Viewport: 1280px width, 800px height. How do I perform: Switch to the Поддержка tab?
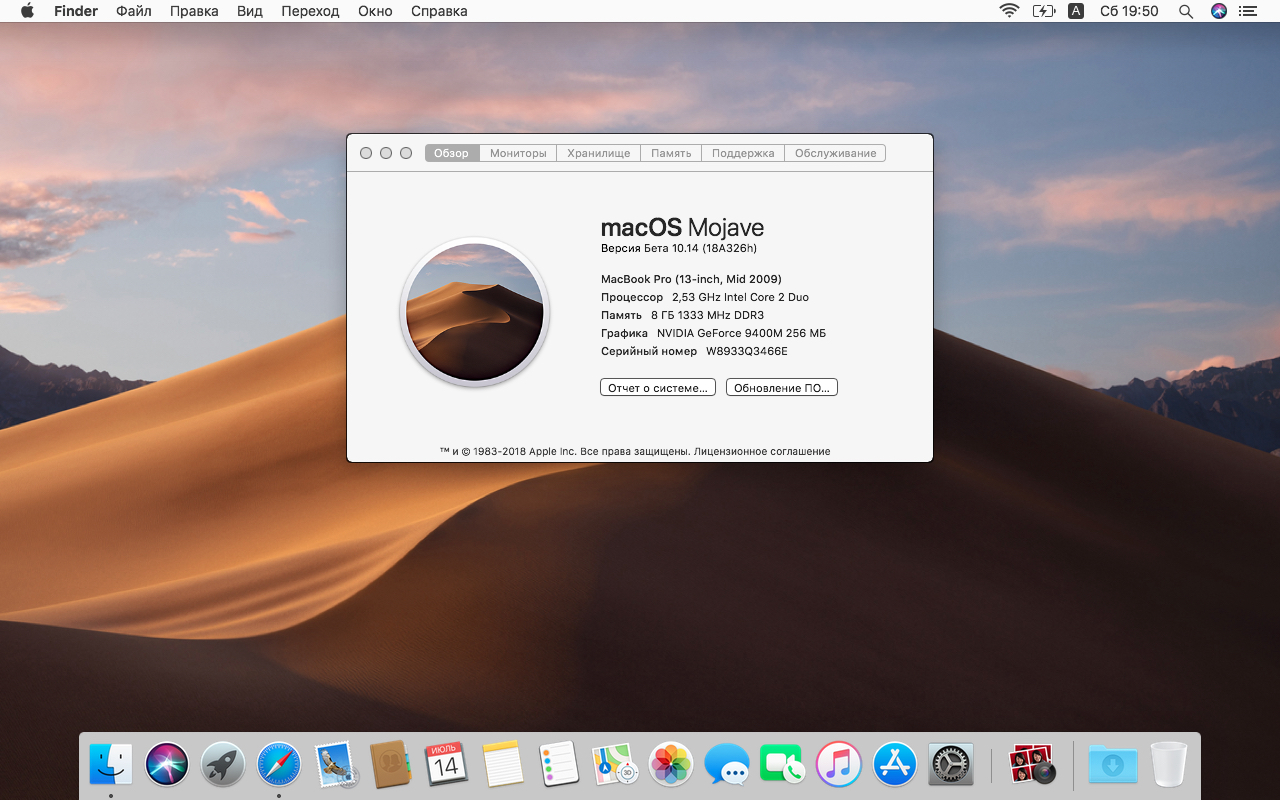click(743, 153)
